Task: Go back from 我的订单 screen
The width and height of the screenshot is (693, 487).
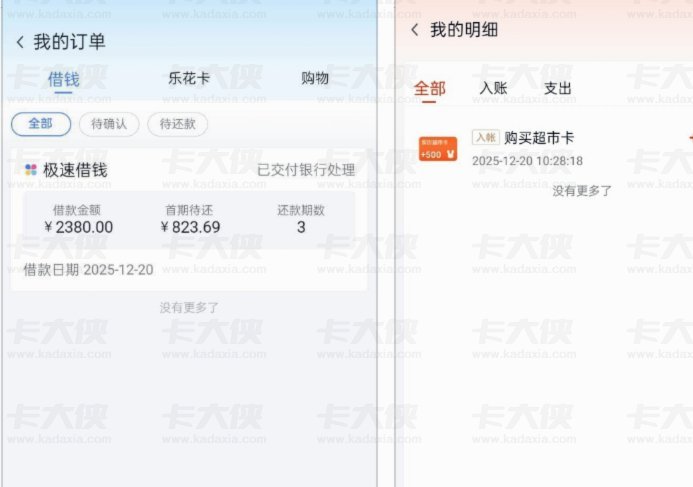Action: pos(20,42)
